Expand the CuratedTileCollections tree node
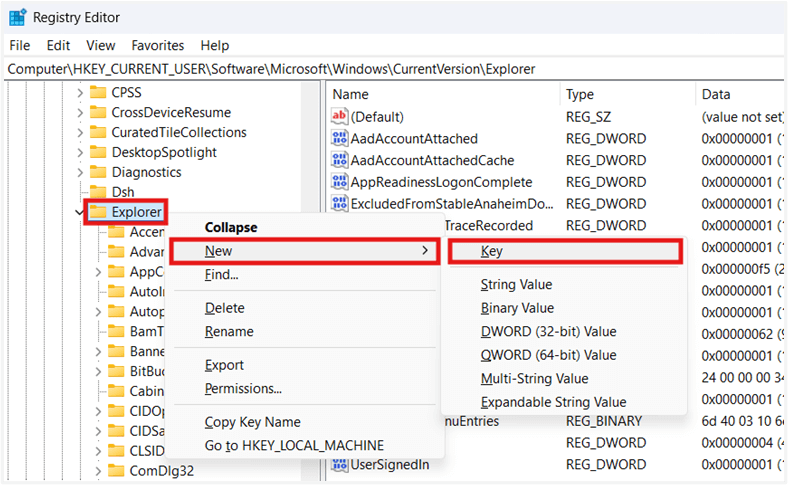This screenshot has width=788, height=485. point(80,133)
